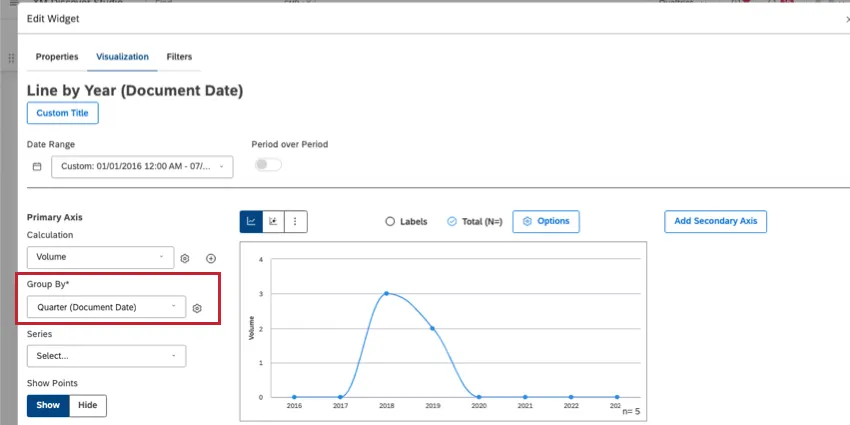Switch to the scatter chart type icon
Screen dimensions: 850x425
273,221
